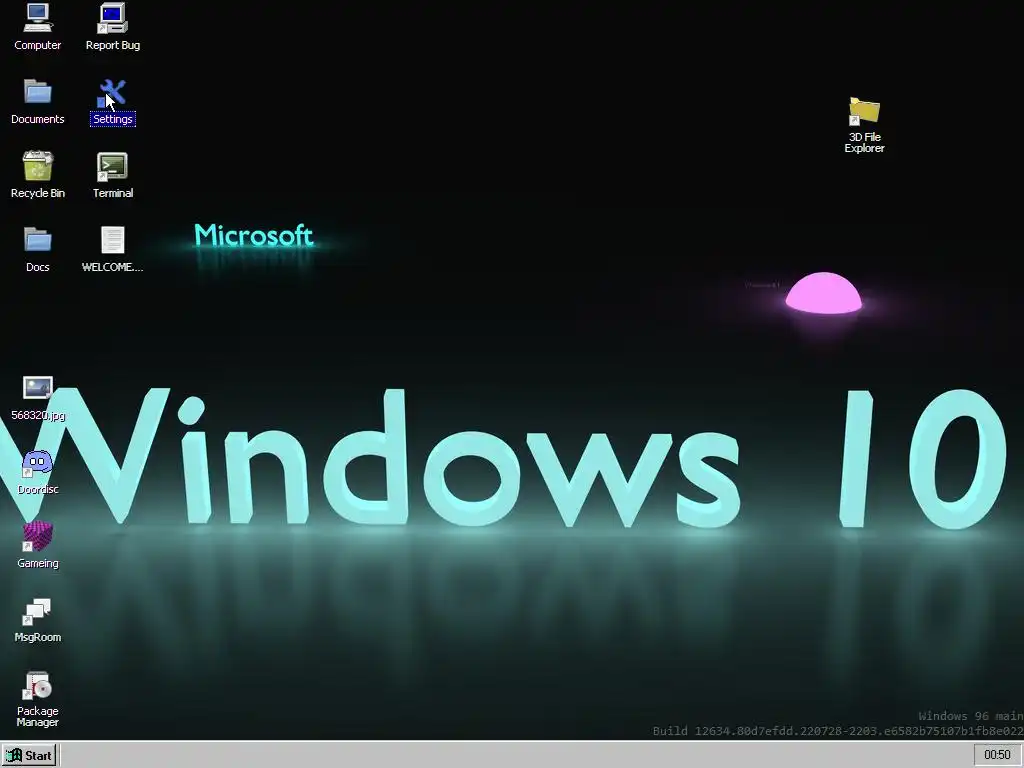
Task: Click the taskbar clock showing 00:50
Action: pos(997,755)
